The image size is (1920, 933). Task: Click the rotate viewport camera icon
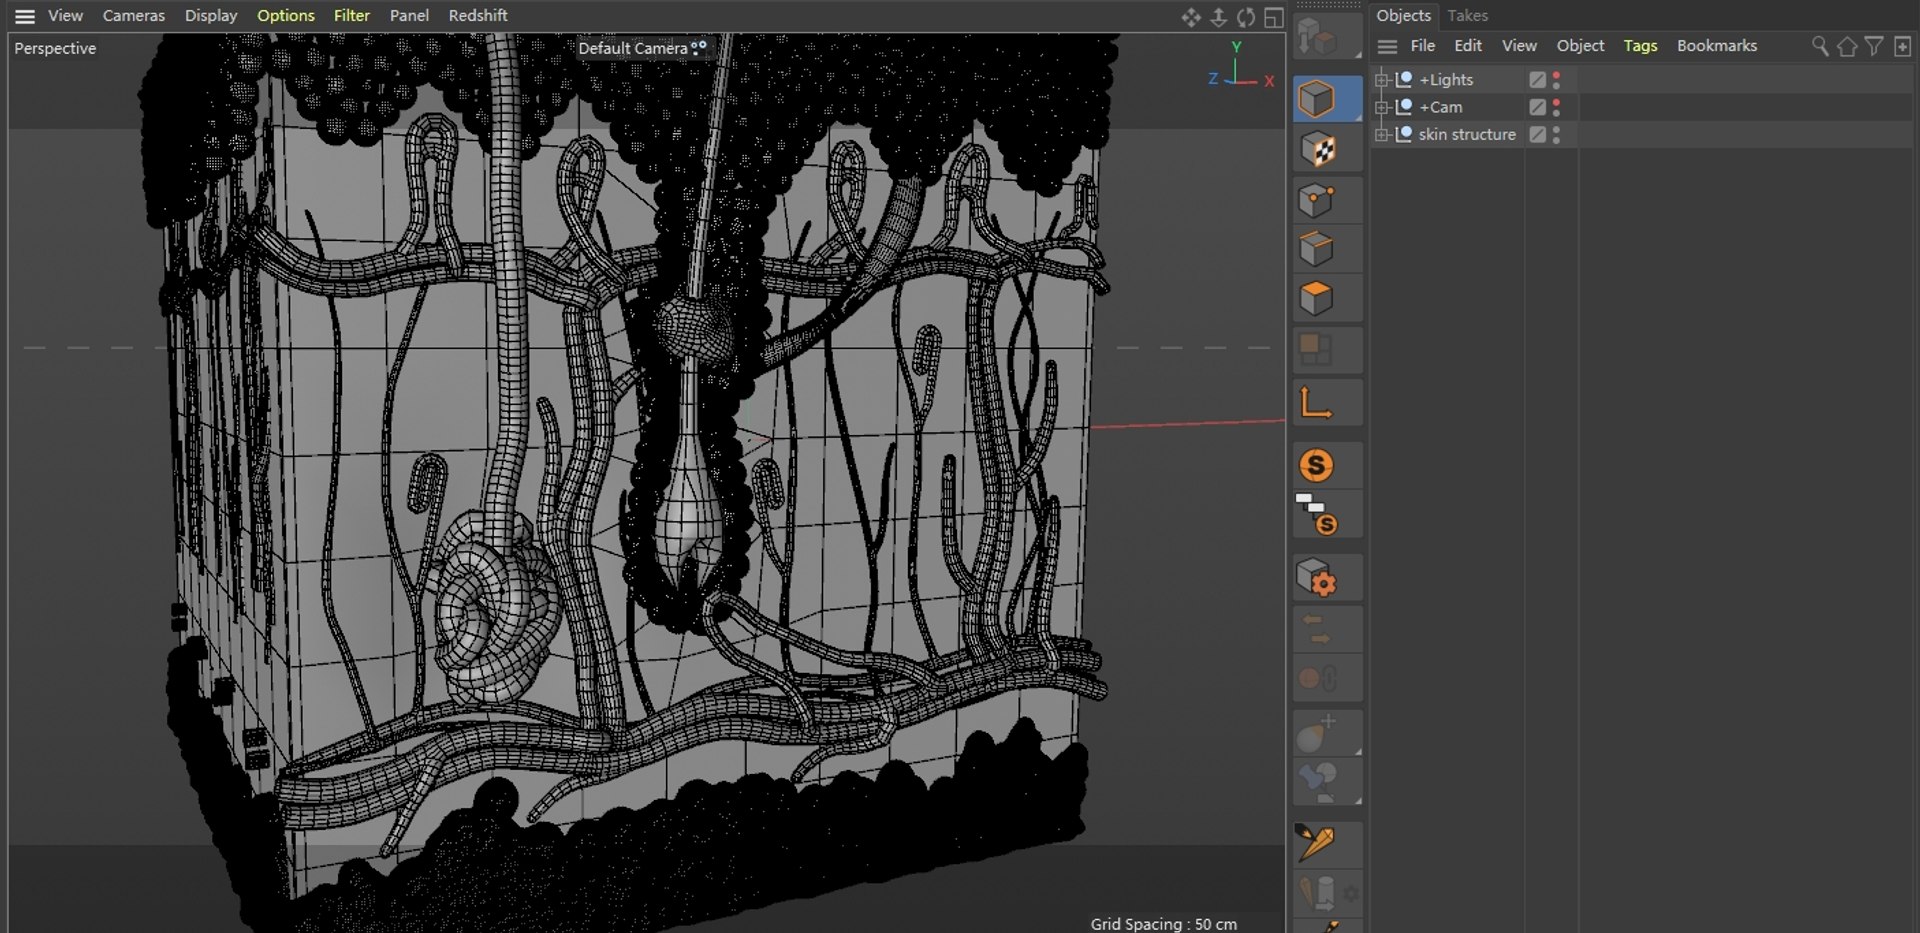pos(1246,17)
